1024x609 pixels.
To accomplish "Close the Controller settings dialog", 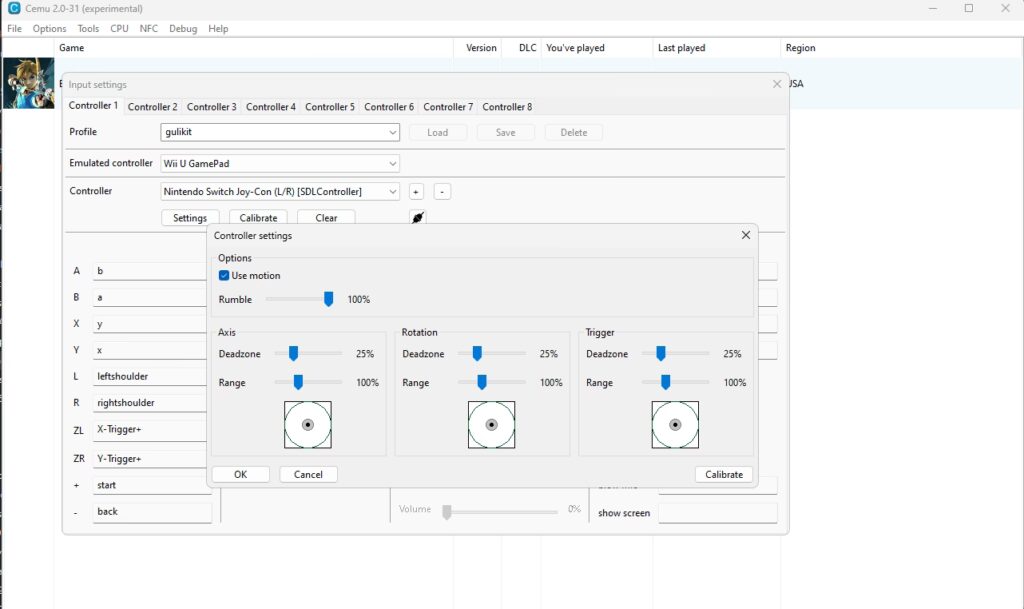I will click(x=746, y=235).
